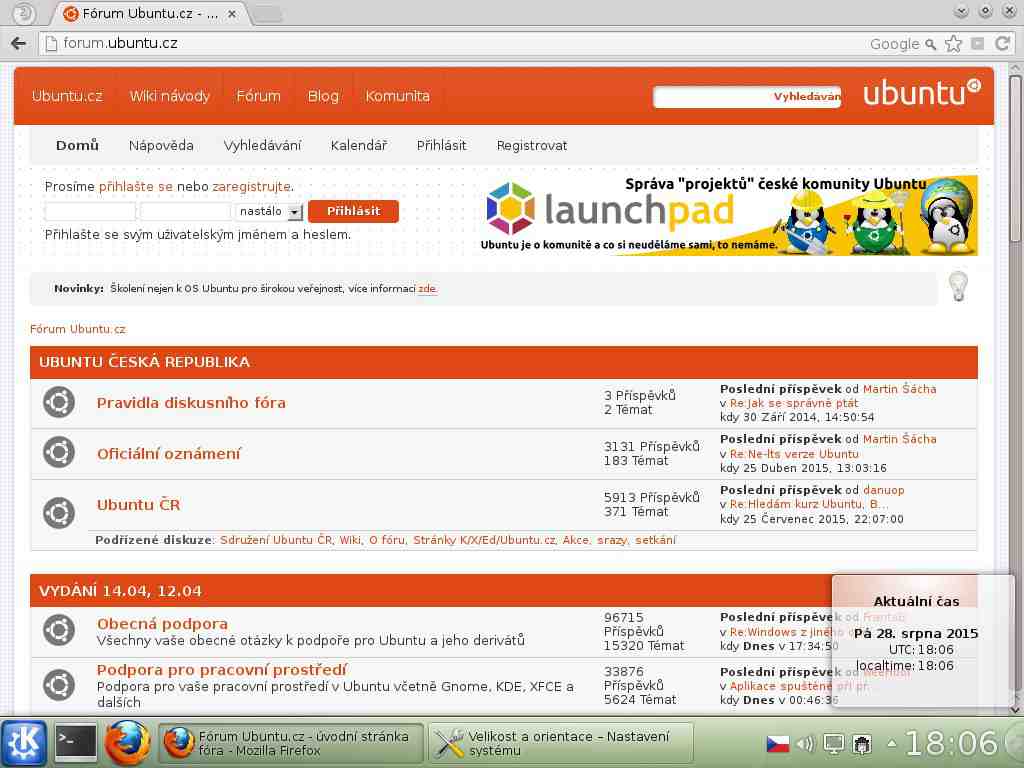Screen dimensions: 1024x768
Task: Click the Czech flag keyboard layout indicator
Action: point(777,744)
